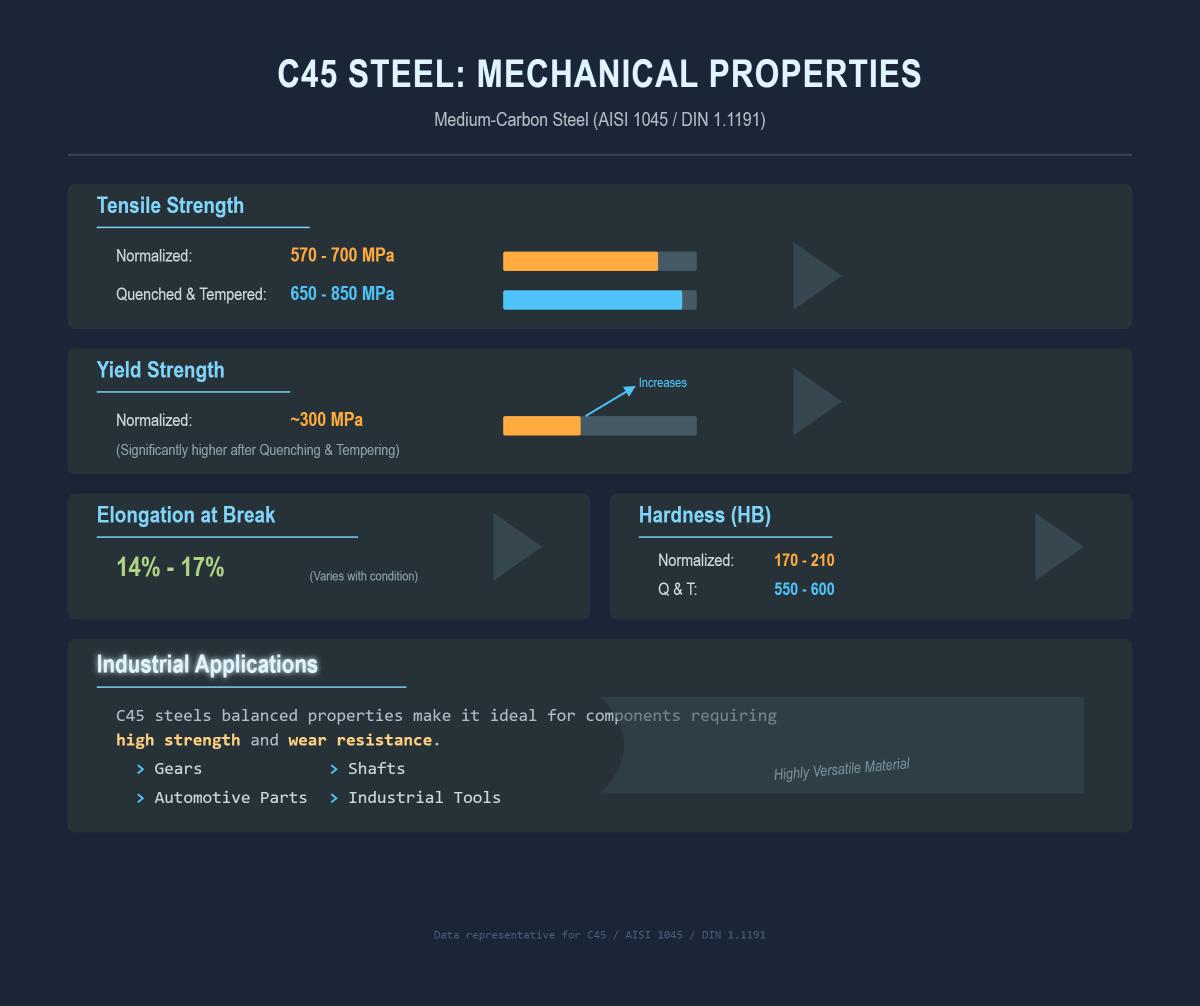Click the C45 / AISI 1045 footer text
The width and height of the screenshot is (1200, 1006).
[600, 935]
